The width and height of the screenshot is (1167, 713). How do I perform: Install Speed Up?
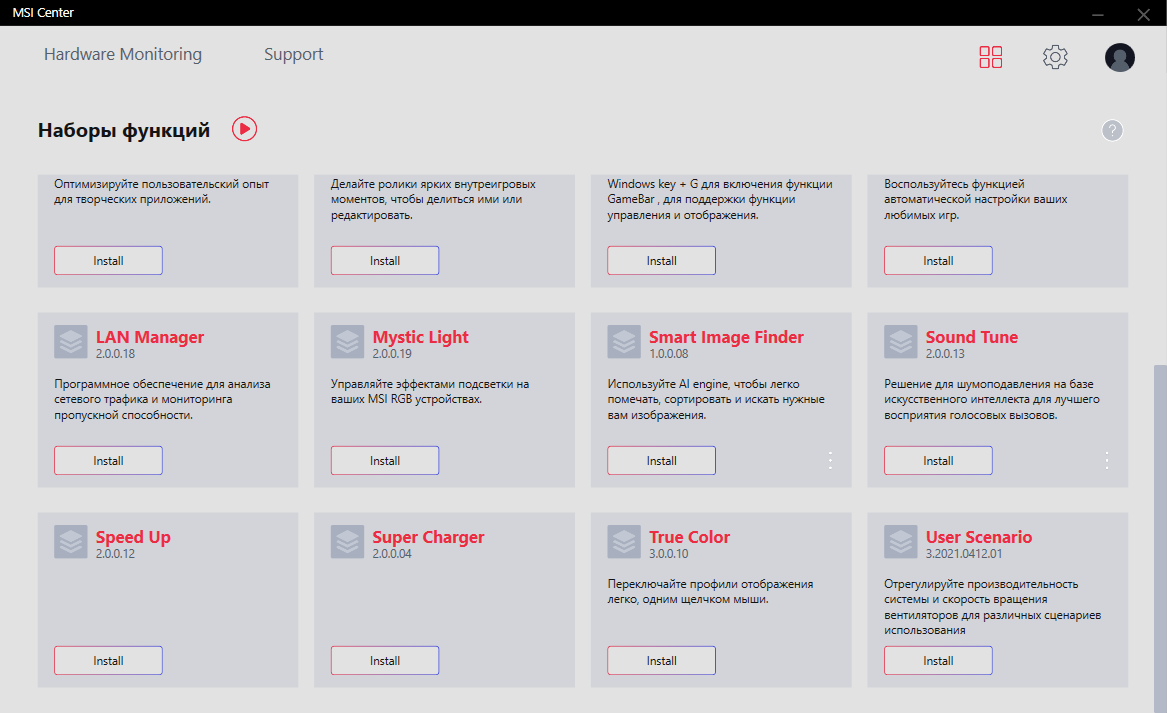point(108,661)
